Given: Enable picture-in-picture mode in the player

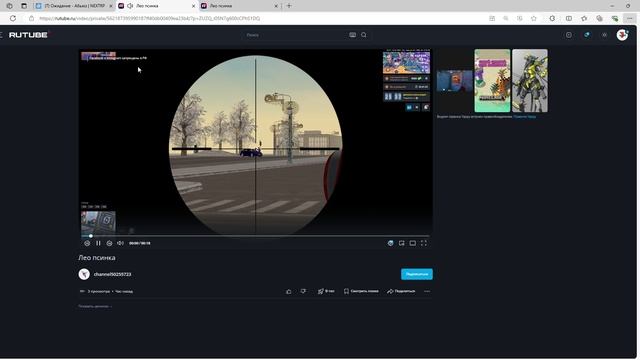Looking at the screenshot, I should click(402, 243).
